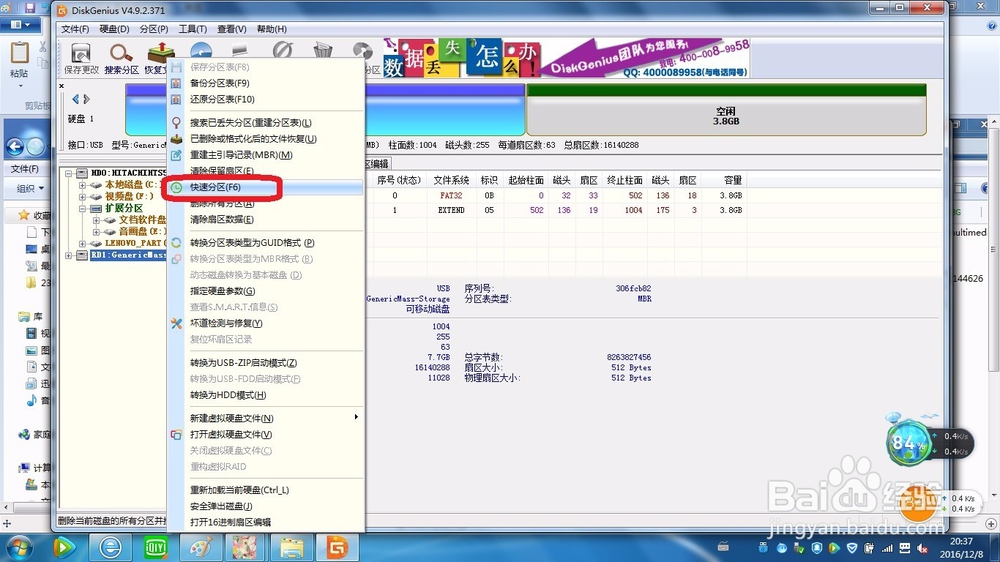
Task: Open the 分区(P) menu
Action: tap(154, 29)
